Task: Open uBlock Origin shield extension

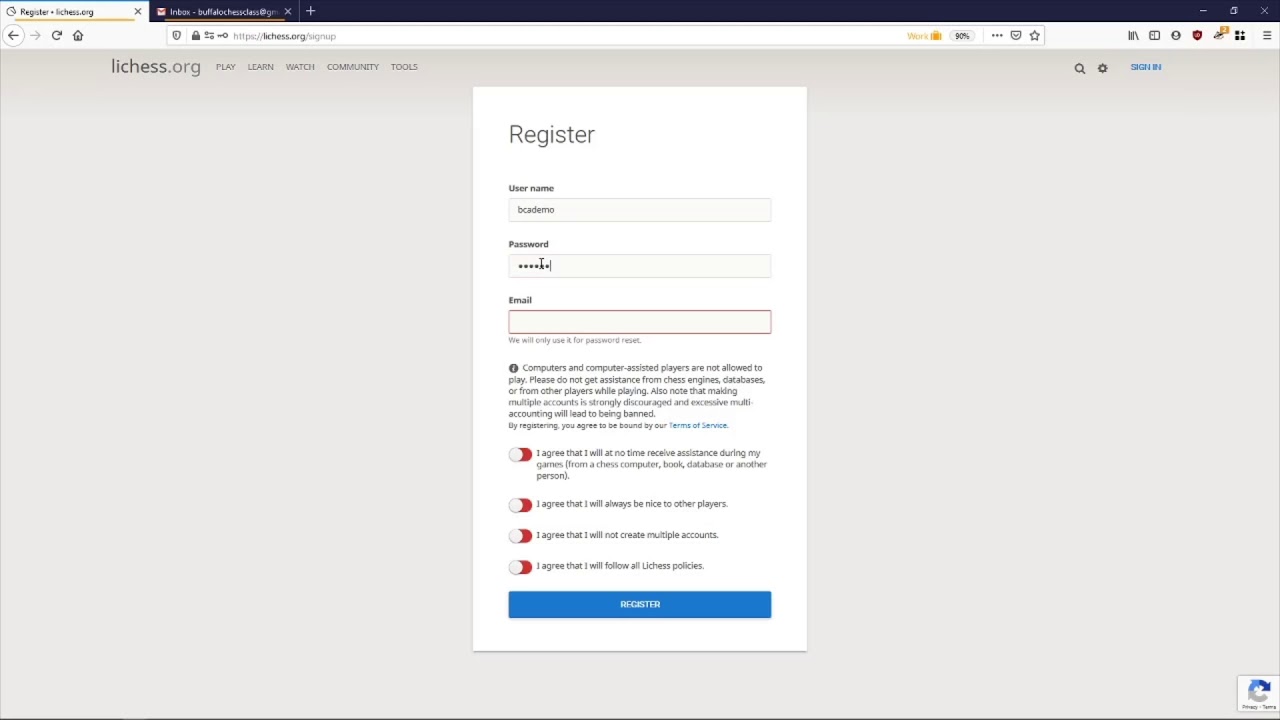Action: pyautogui.click(x=1197, y=36)
